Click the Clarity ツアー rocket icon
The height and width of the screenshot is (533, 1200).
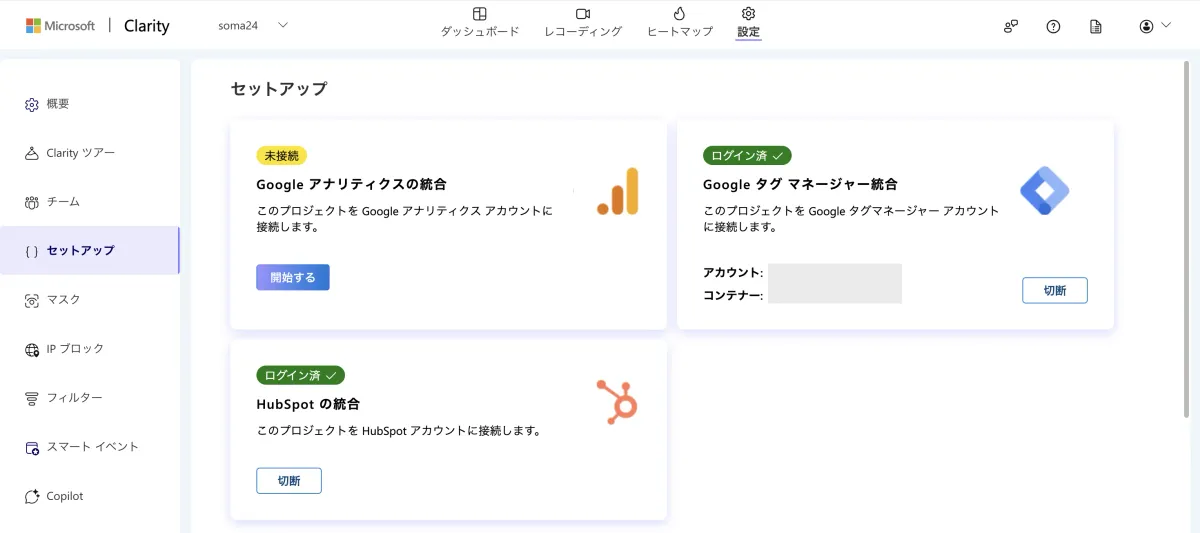click(x=31, y=153)
